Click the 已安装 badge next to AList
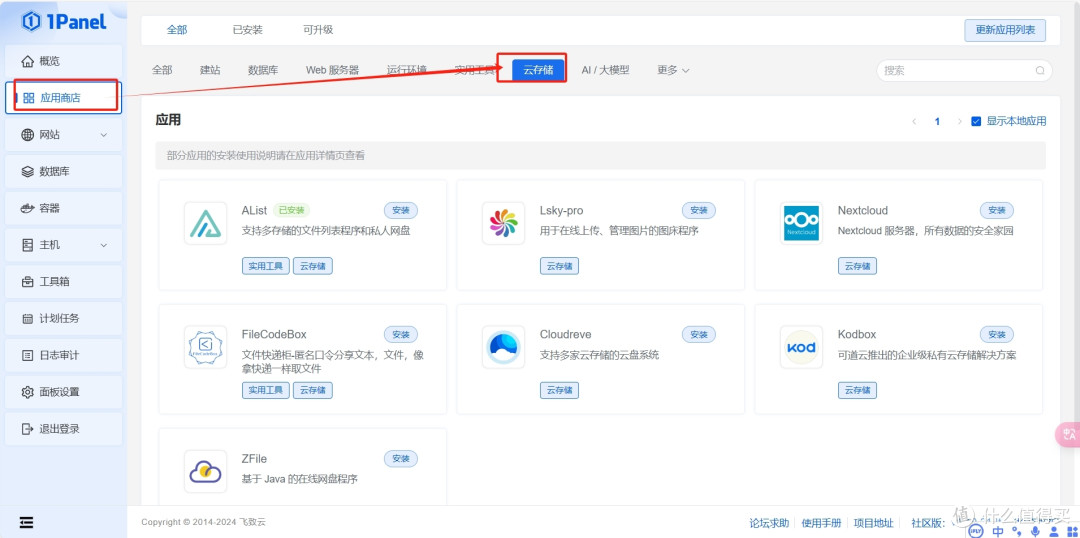 click(x=292, y=211)
